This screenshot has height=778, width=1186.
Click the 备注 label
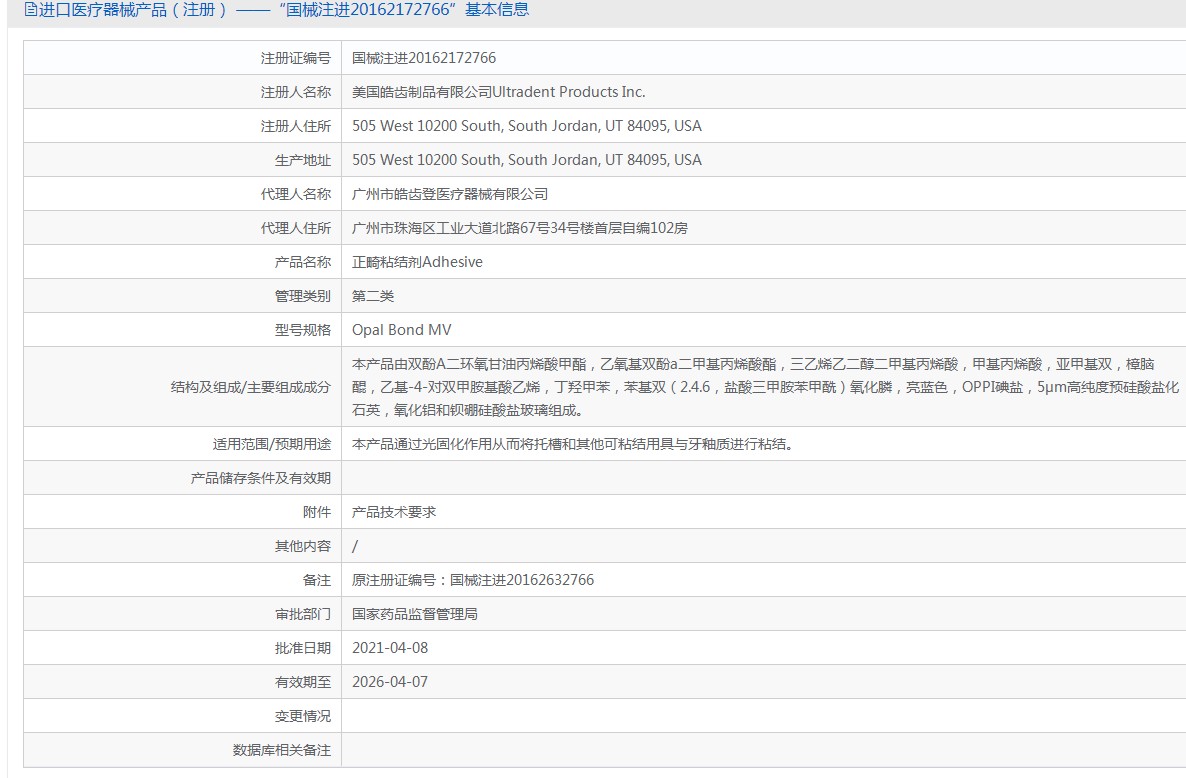[x=317, y=581]
